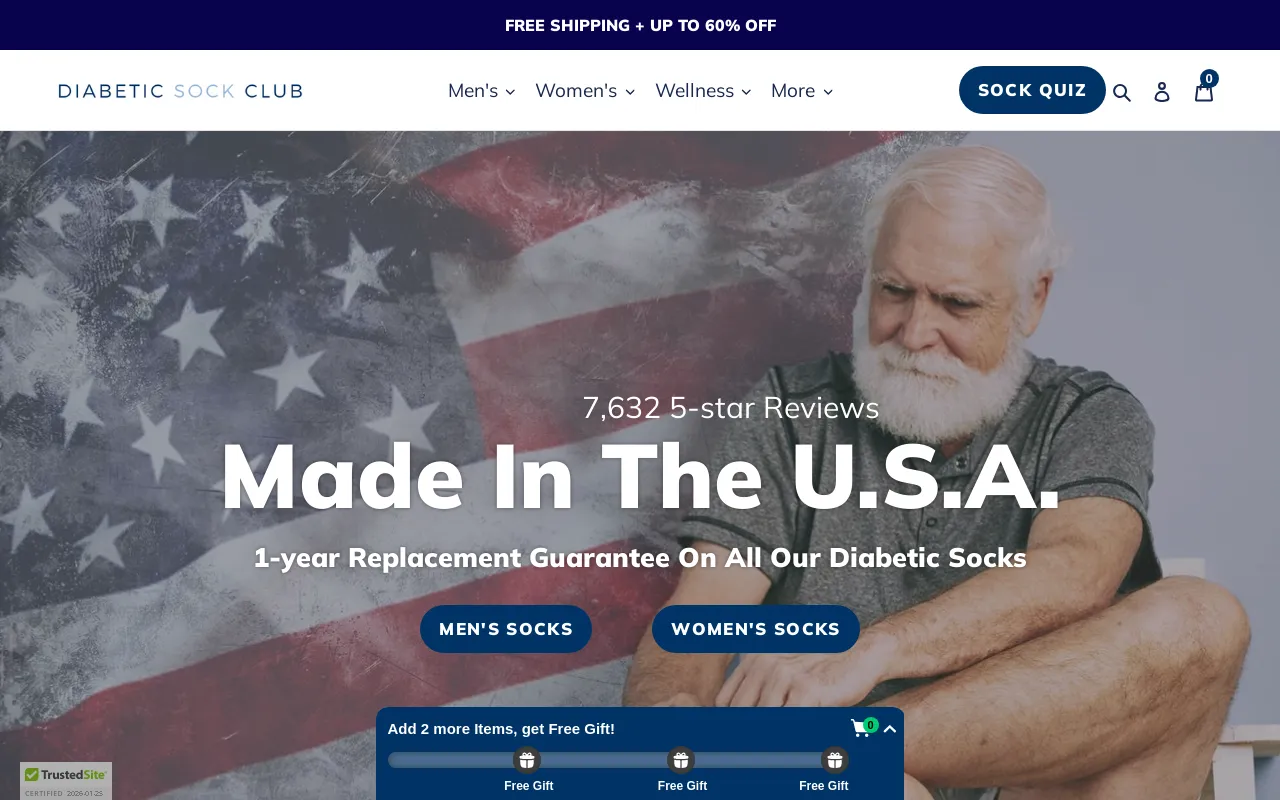Screen dimensions: 1280x800
Task: Open the gift bar cart icon
Action: 862,728
